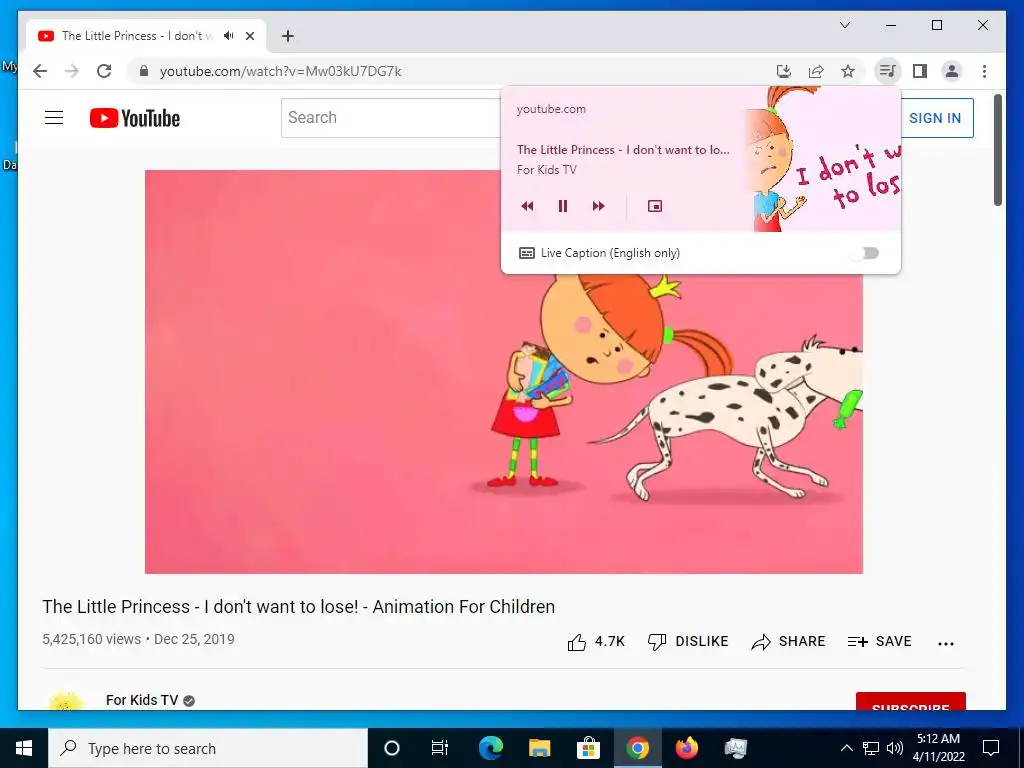The width and height of the screenshot is (1024, 768).
Task: Click the share page icon in address bar
Action: tap(816, 71)
